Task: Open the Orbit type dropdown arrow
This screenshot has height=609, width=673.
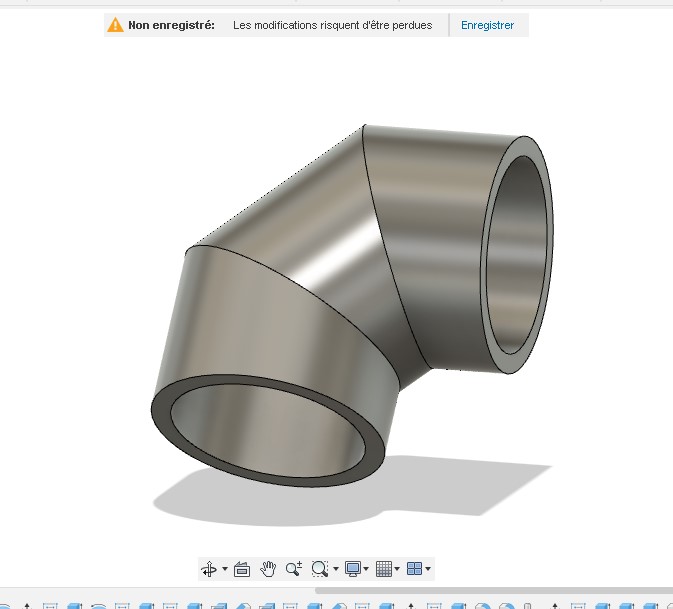Action: (225, 569)
